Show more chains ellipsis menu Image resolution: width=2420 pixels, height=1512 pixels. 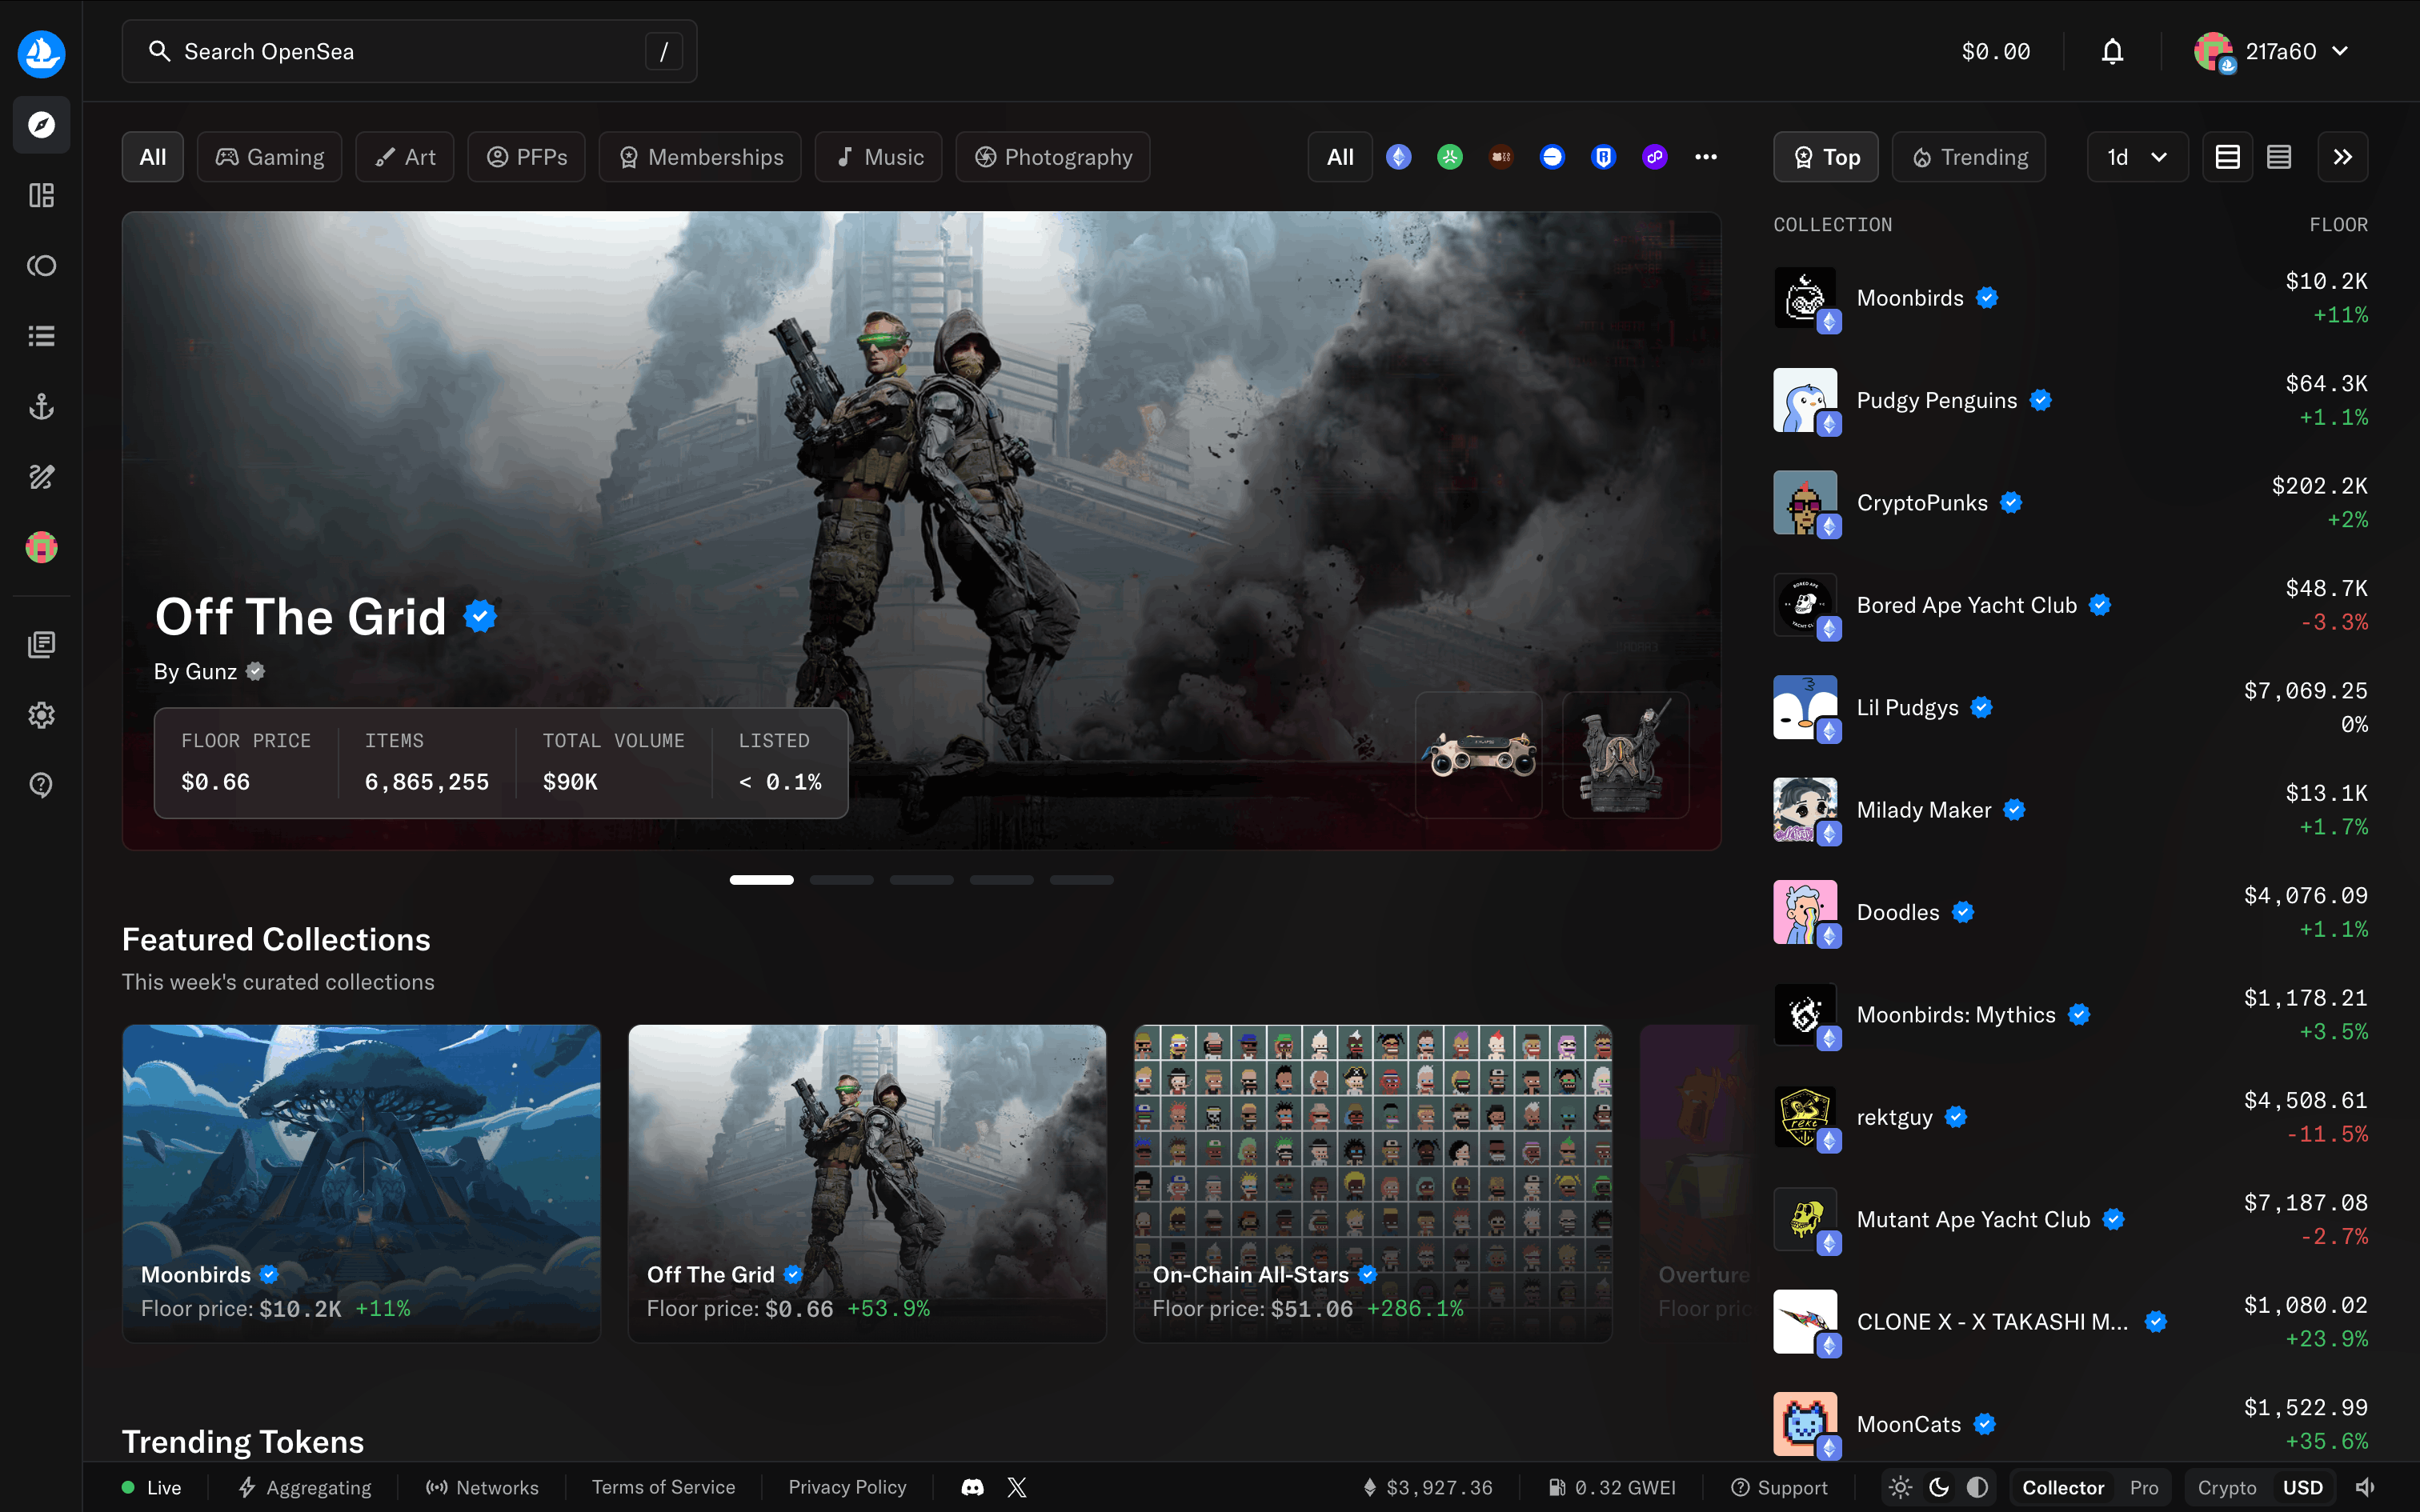point(1706,157)
